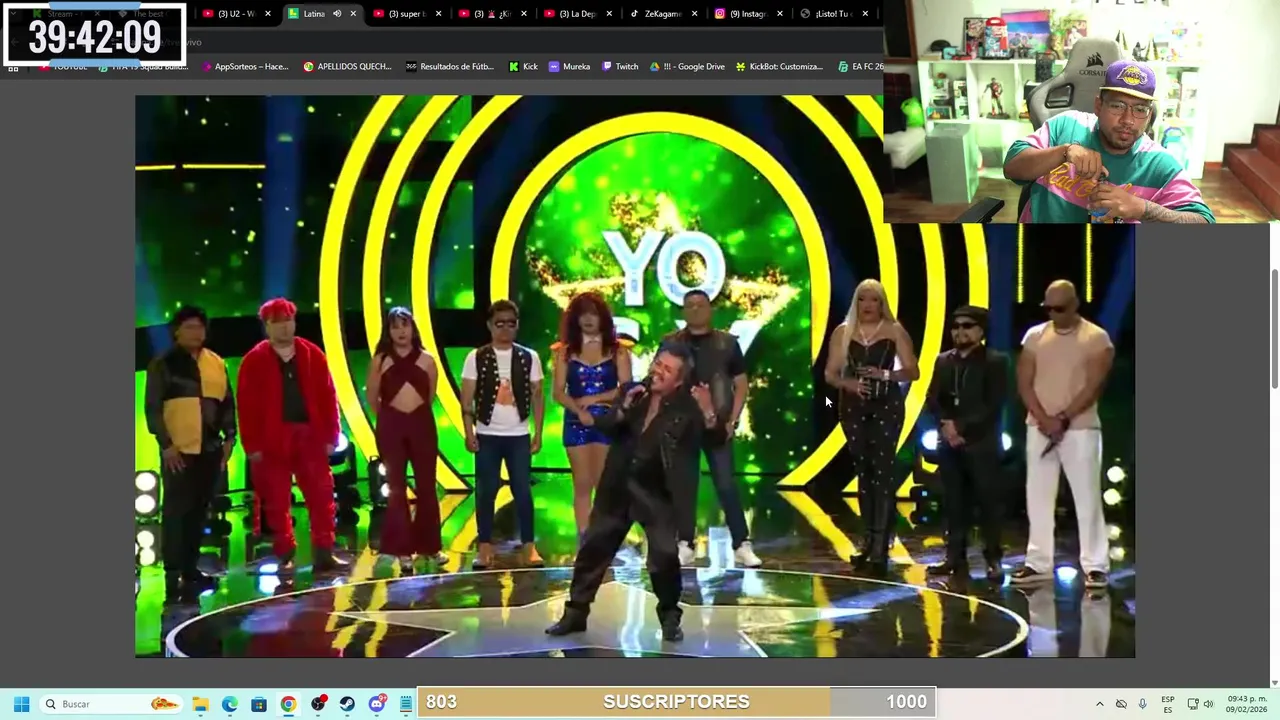Close the Latina tab
Screen dimensions: 1280x720
[x=353, y=14]
